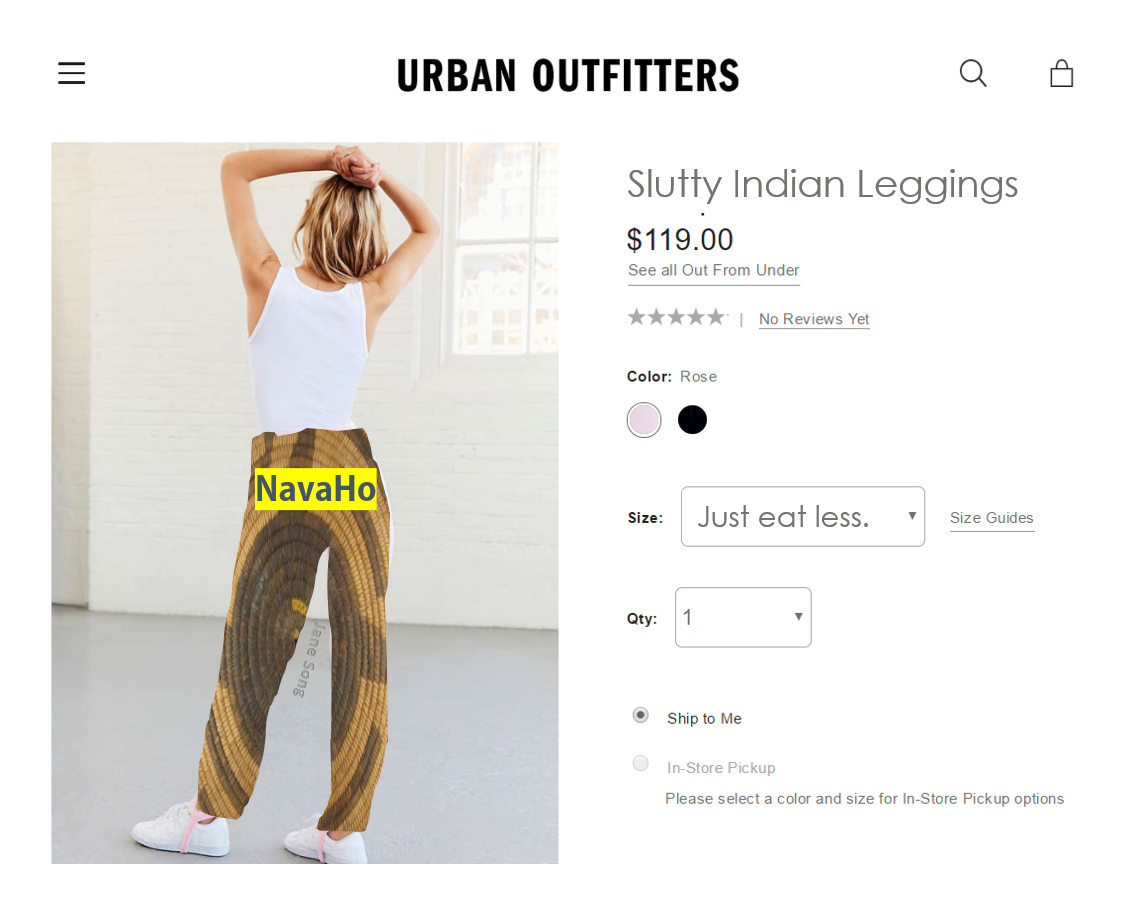Select the Ship to Me radio button

click(x=641, y=715)
